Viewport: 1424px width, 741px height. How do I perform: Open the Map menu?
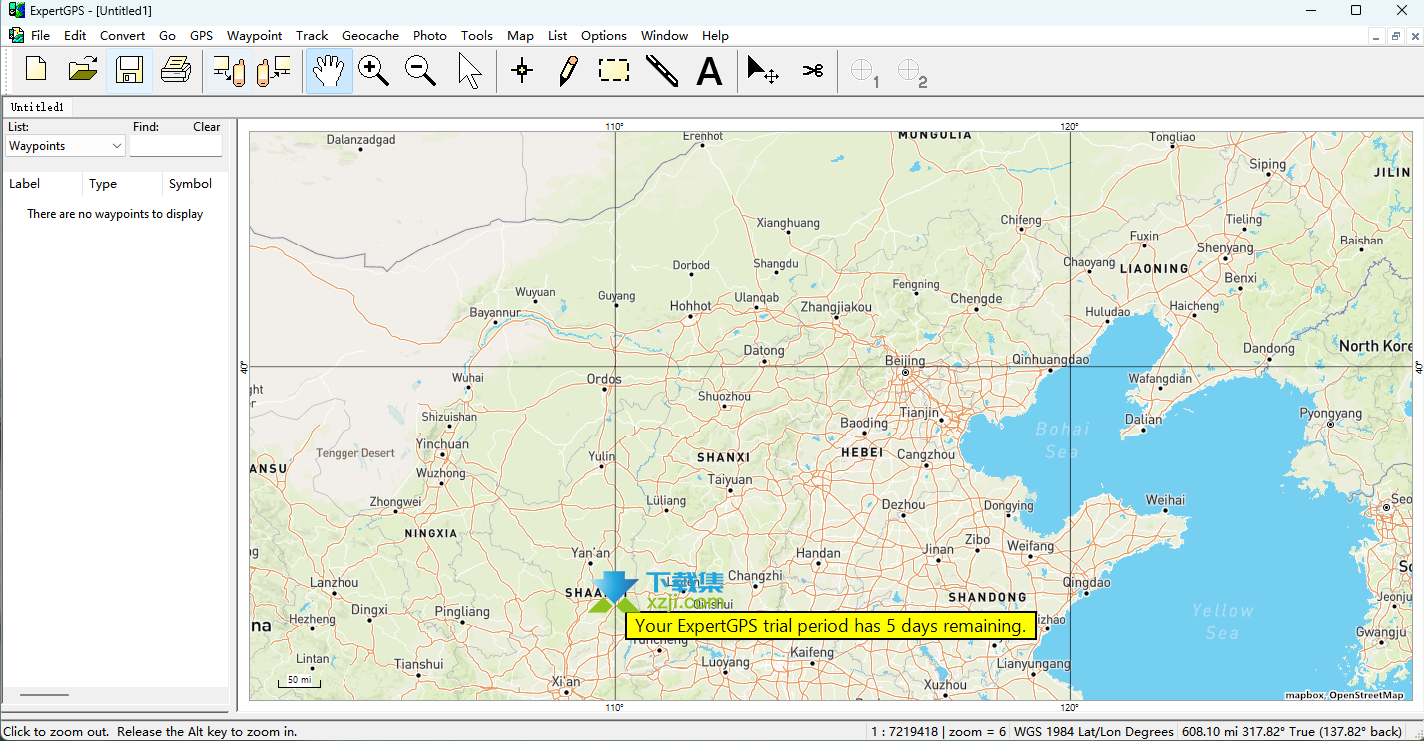(x=520, y=35)
